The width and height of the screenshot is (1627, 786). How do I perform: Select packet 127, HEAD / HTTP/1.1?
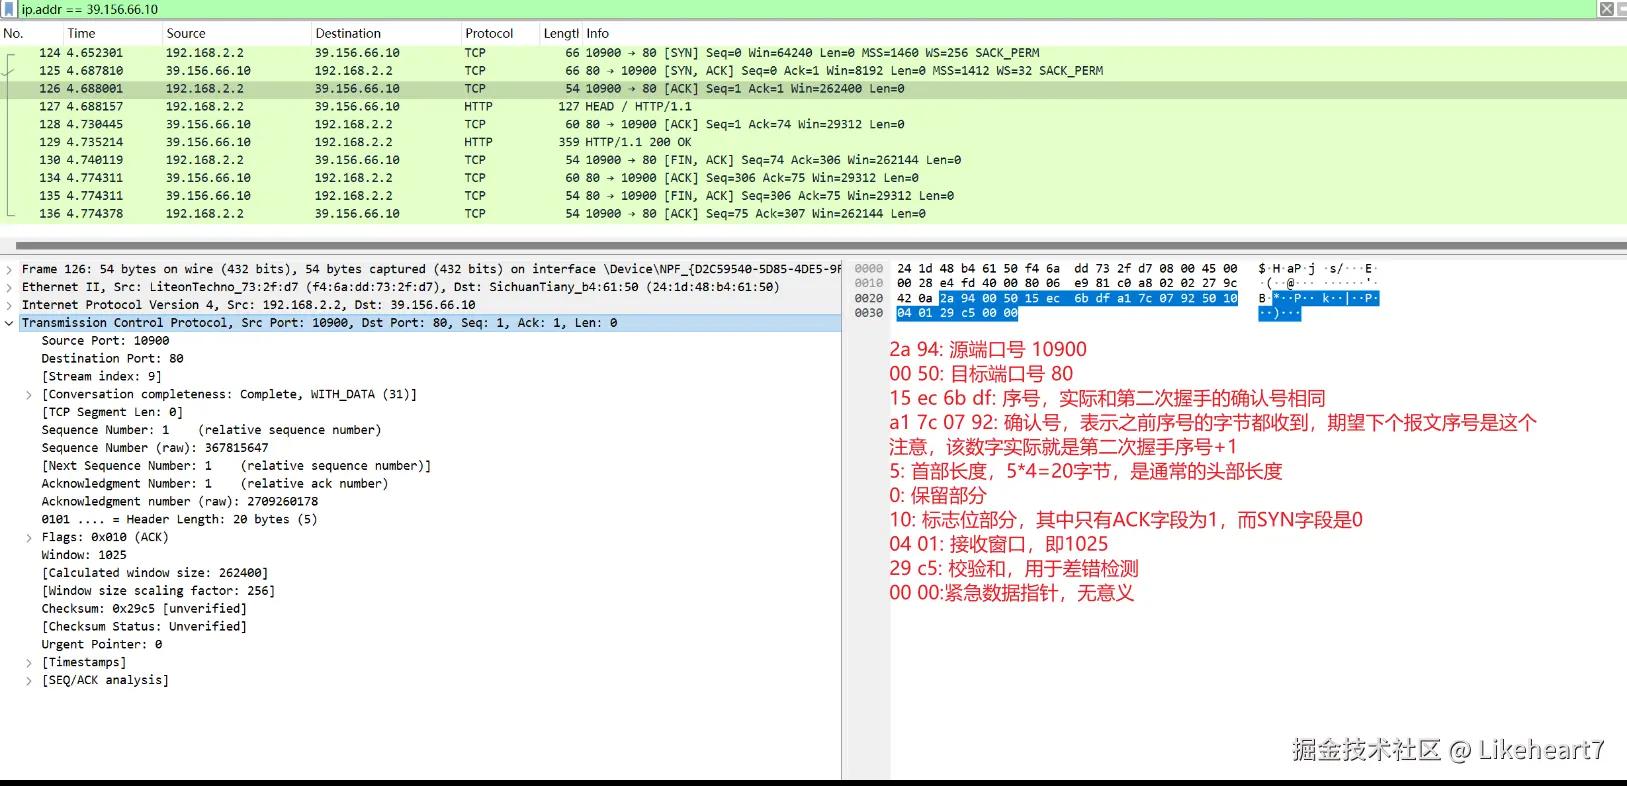pos(813,107)
